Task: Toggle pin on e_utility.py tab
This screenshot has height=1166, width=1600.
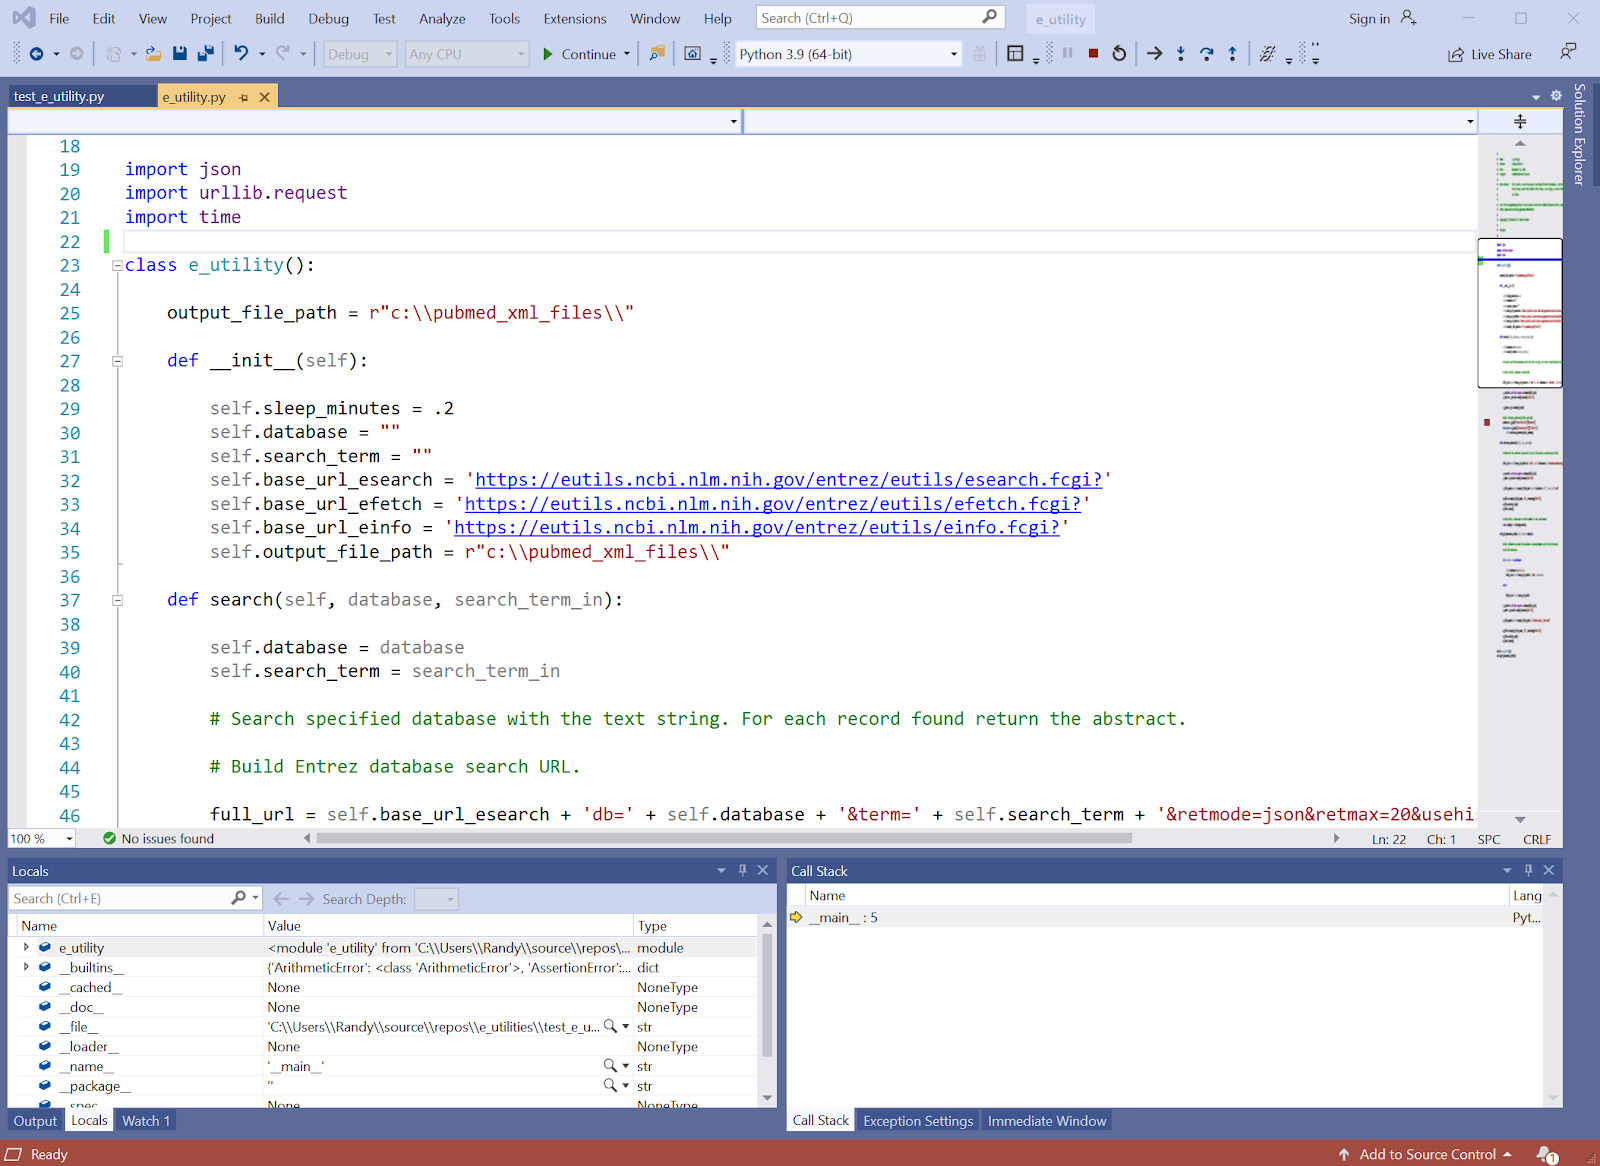Action: (244, 97)
